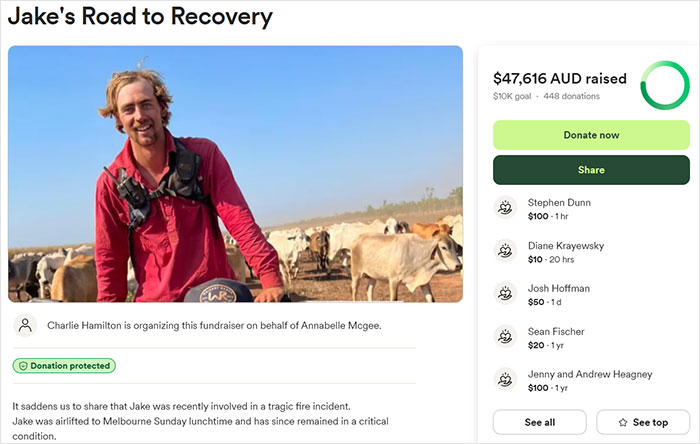The width and height of the screenshot is (700, 444).
Task: Click the donation icon next to Josh Hoffman
Action: pyautogui.click(x=505, y=294)
